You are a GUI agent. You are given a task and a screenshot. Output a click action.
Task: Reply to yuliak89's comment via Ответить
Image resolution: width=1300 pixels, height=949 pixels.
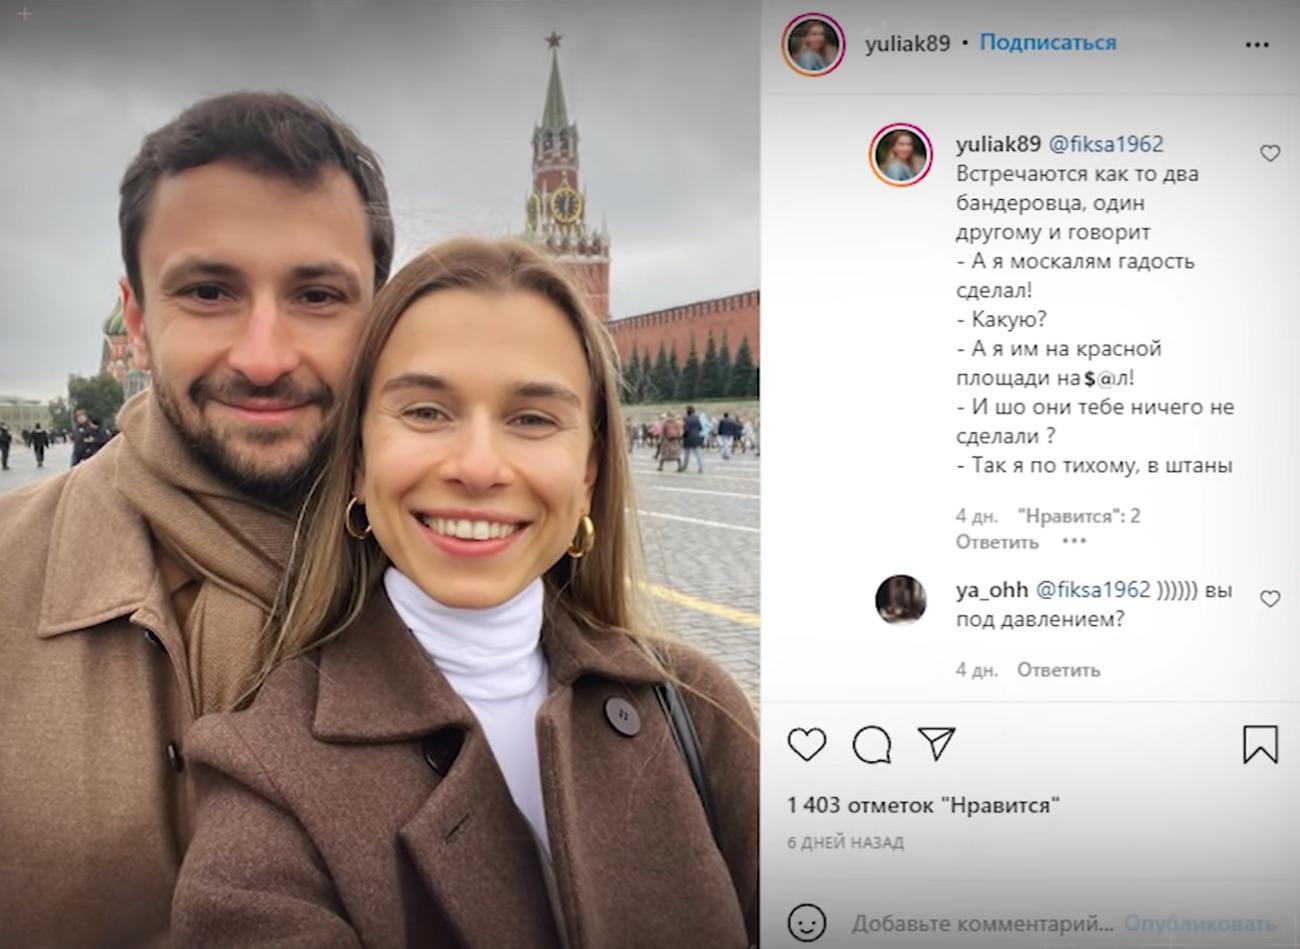997,542
